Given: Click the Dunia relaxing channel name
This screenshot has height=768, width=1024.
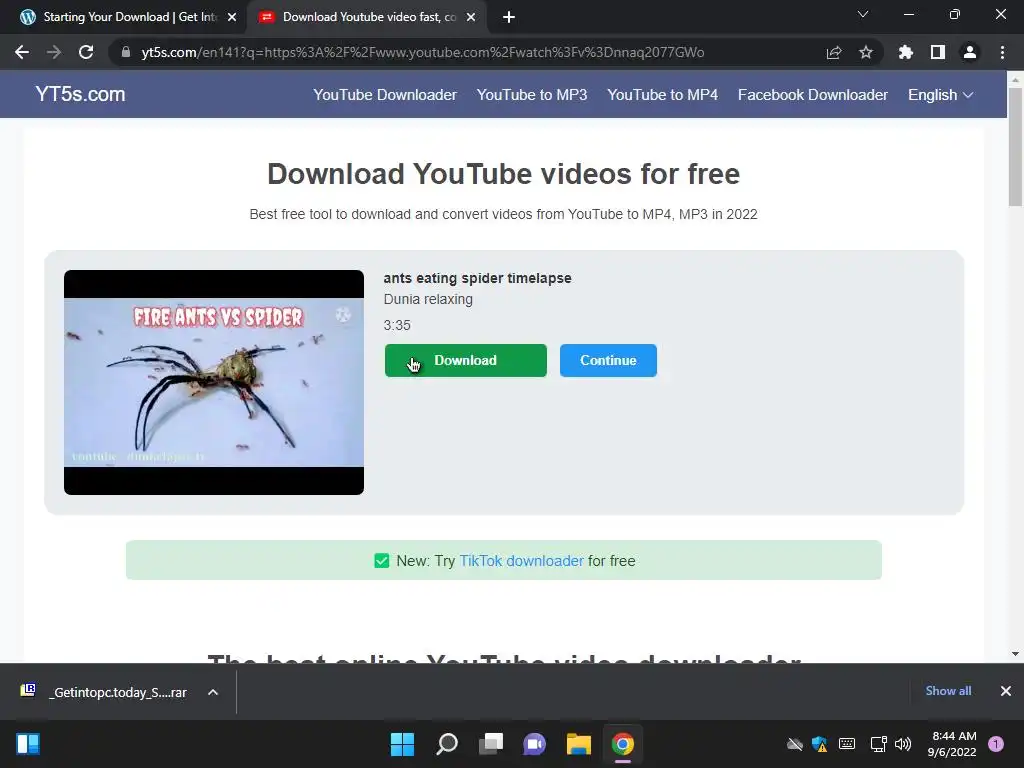Looking at the screenshot, I should click(x=428, y=299).
